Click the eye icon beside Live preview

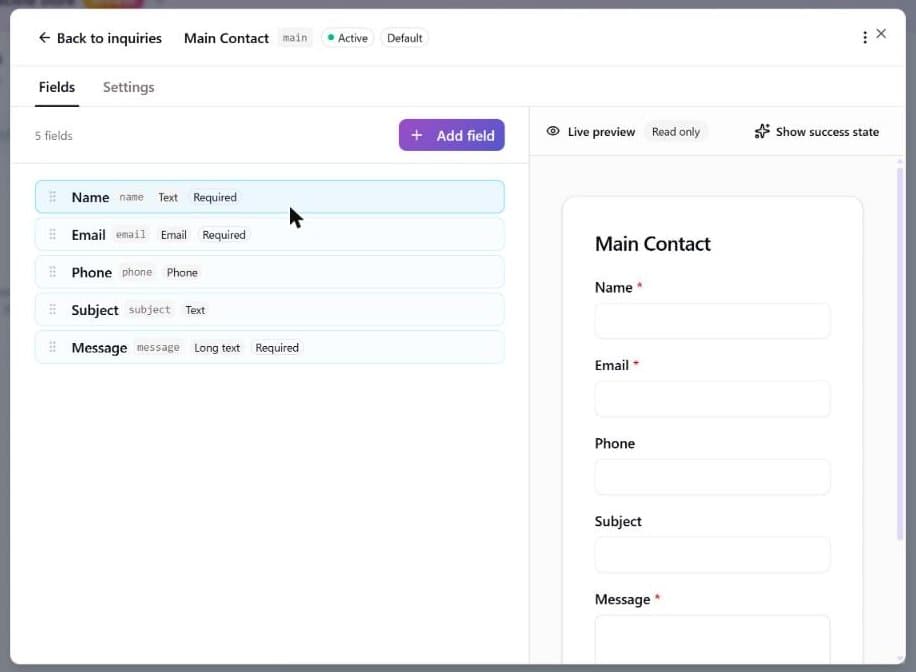(553, 131)
